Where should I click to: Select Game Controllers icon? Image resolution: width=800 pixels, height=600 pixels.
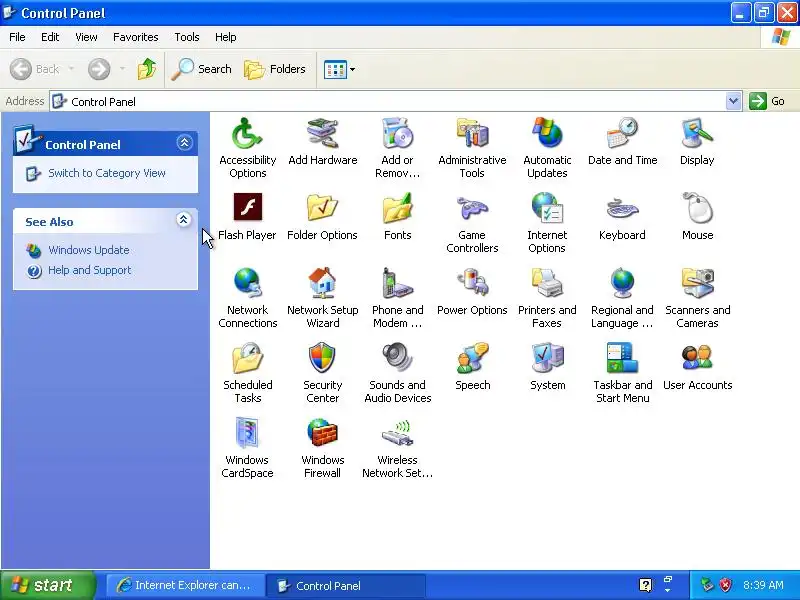click(x=472, y=223)
